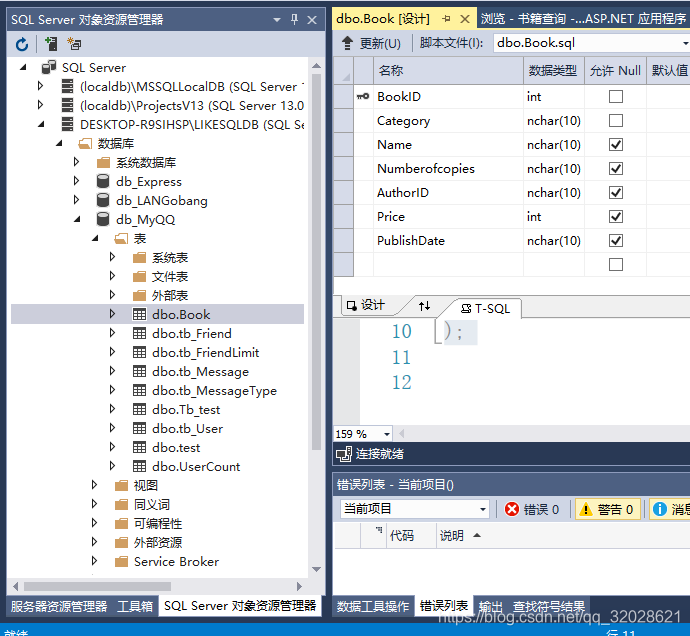The image size is (690, 636).
Task: Switch to the T-SQL tab
Action: (485, 308)
